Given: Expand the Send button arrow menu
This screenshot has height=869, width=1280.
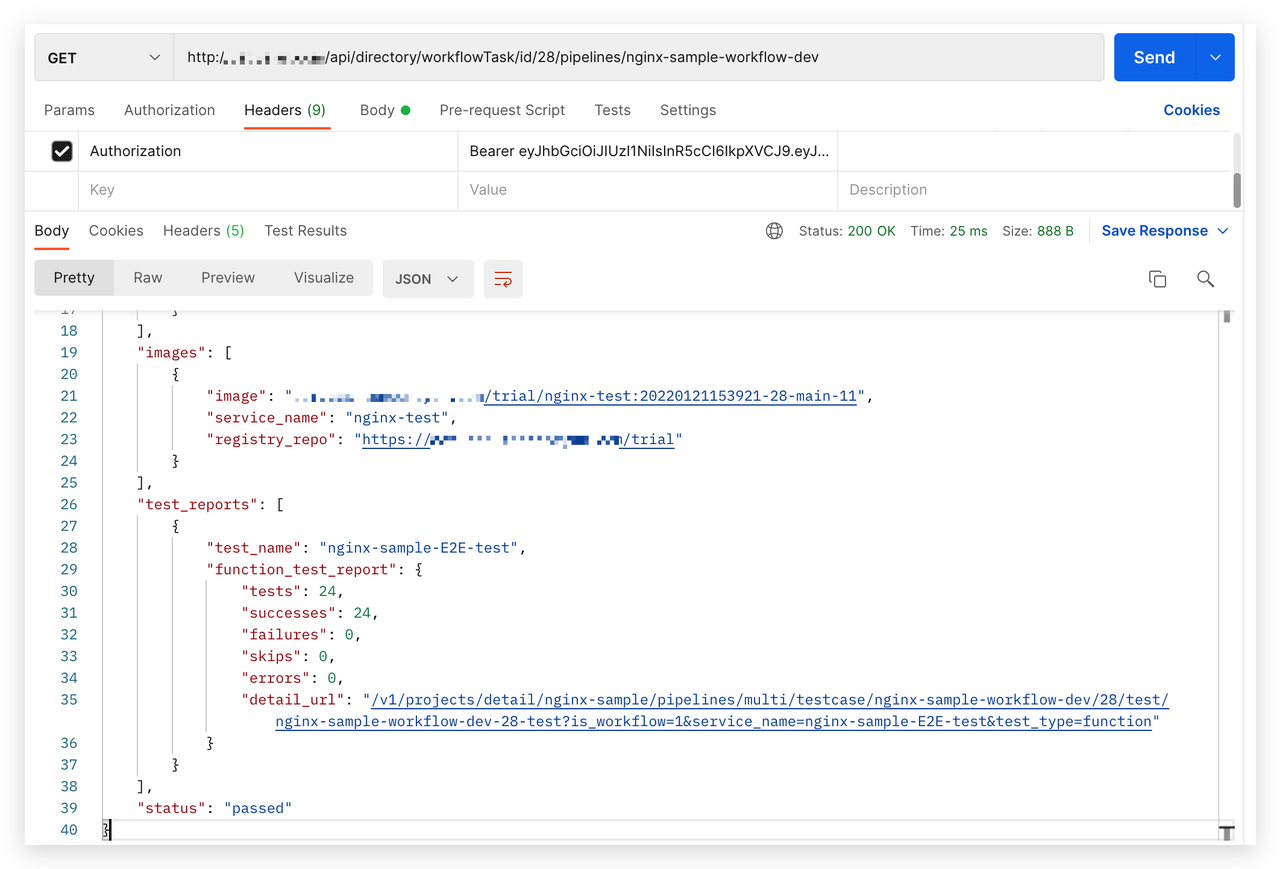Looking at the screenshot, I should pyautogui.click(x=1215, y=58).
